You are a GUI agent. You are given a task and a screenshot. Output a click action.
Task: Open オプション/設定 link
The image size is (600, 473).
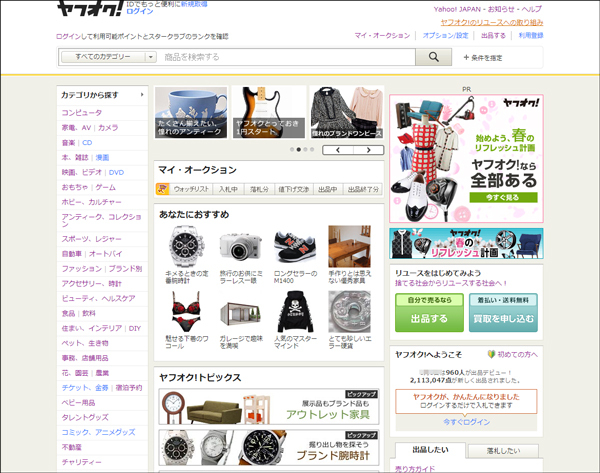445,35
